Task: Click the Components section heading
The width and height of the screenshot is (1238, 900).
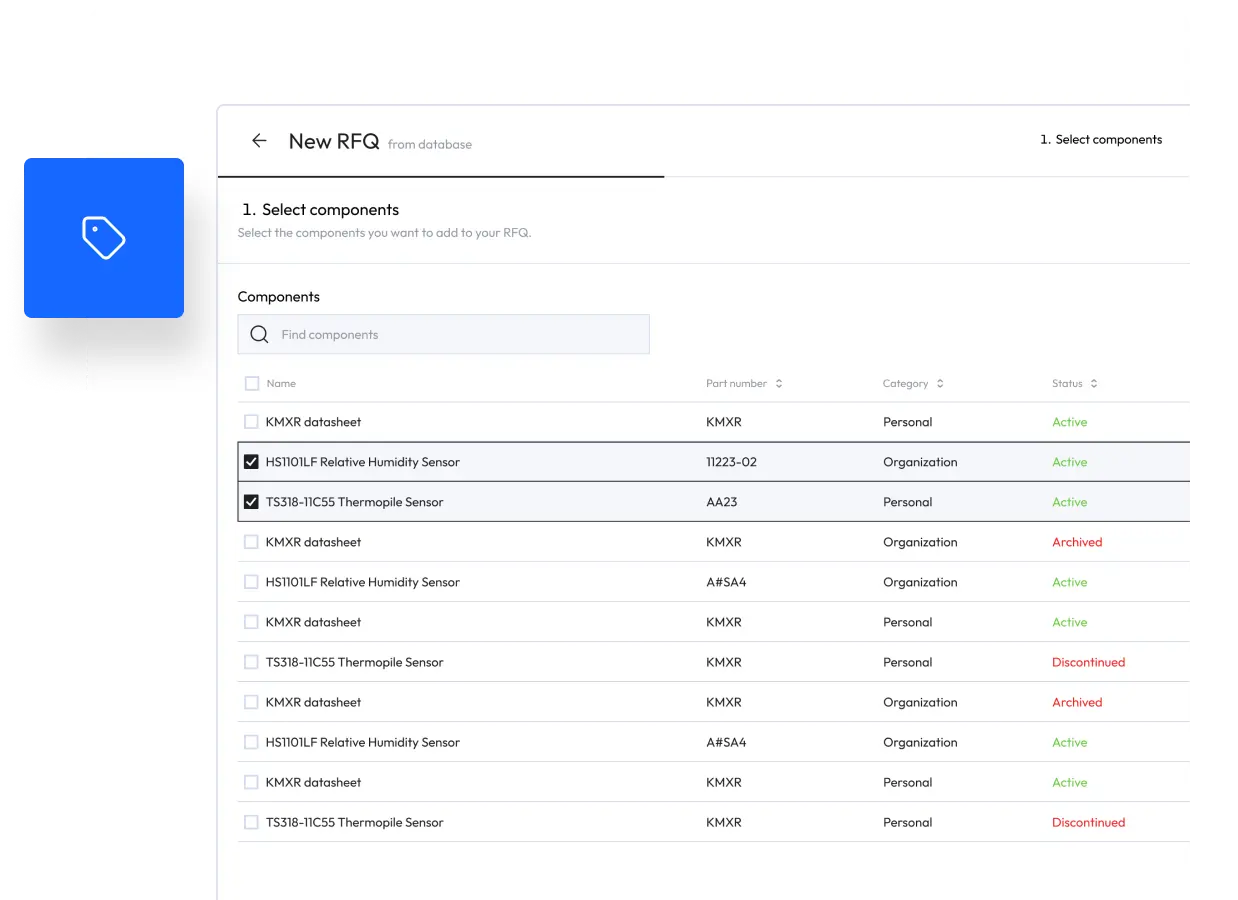Action: coord(279,297)
